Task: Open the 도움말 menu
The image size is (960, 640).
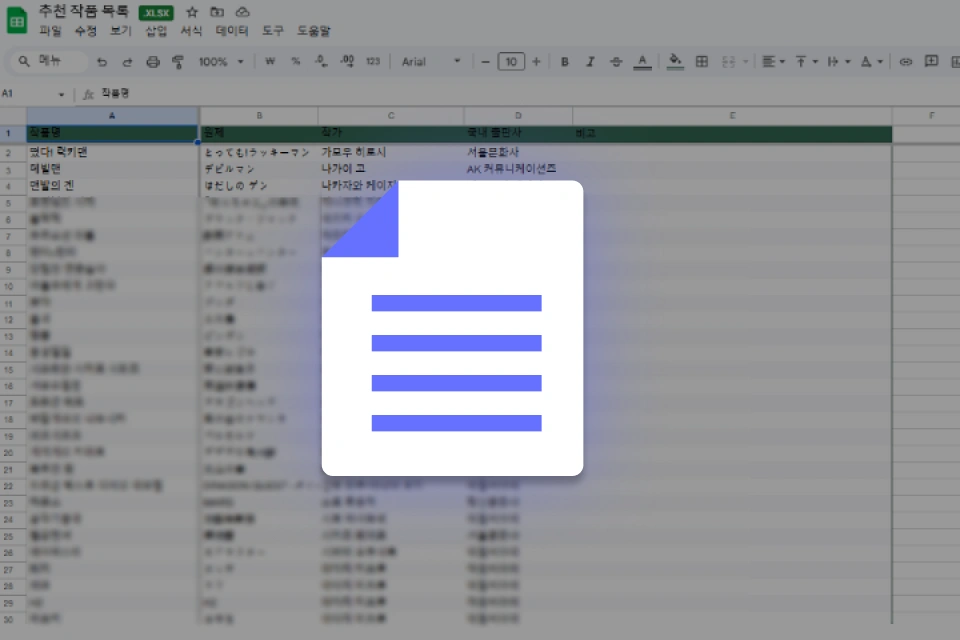Action: pos(313,31)
